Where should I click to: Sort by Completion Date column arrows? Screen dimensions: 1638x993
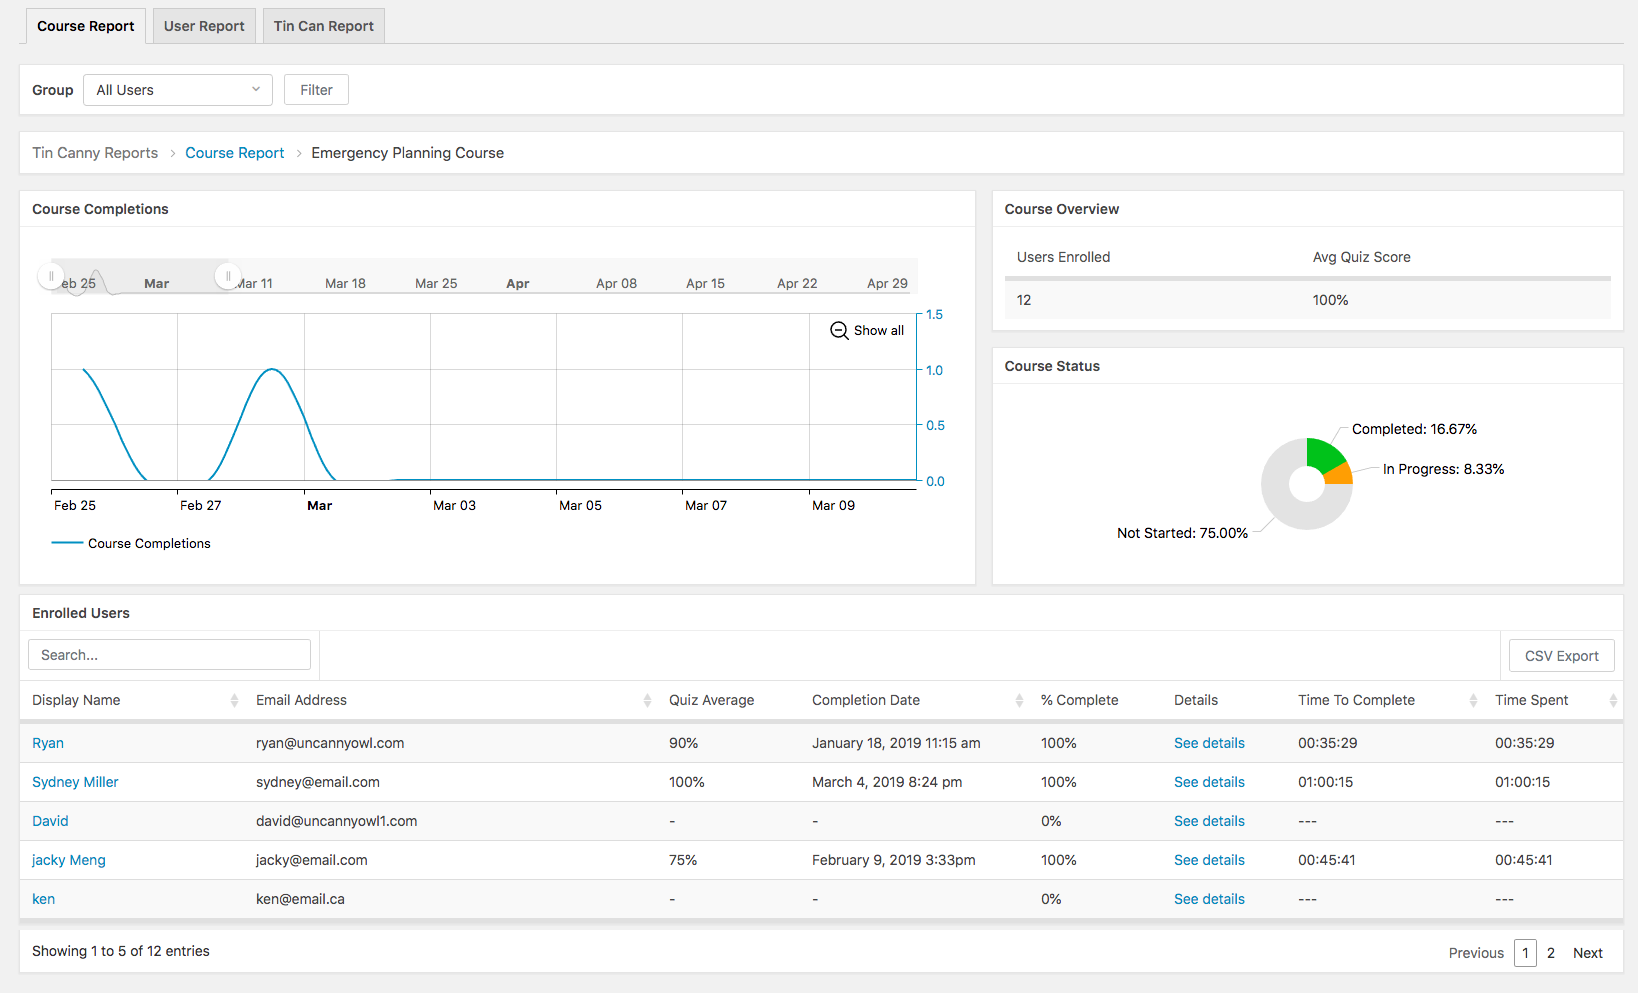pyautogui.click(x=1019, y=700)
